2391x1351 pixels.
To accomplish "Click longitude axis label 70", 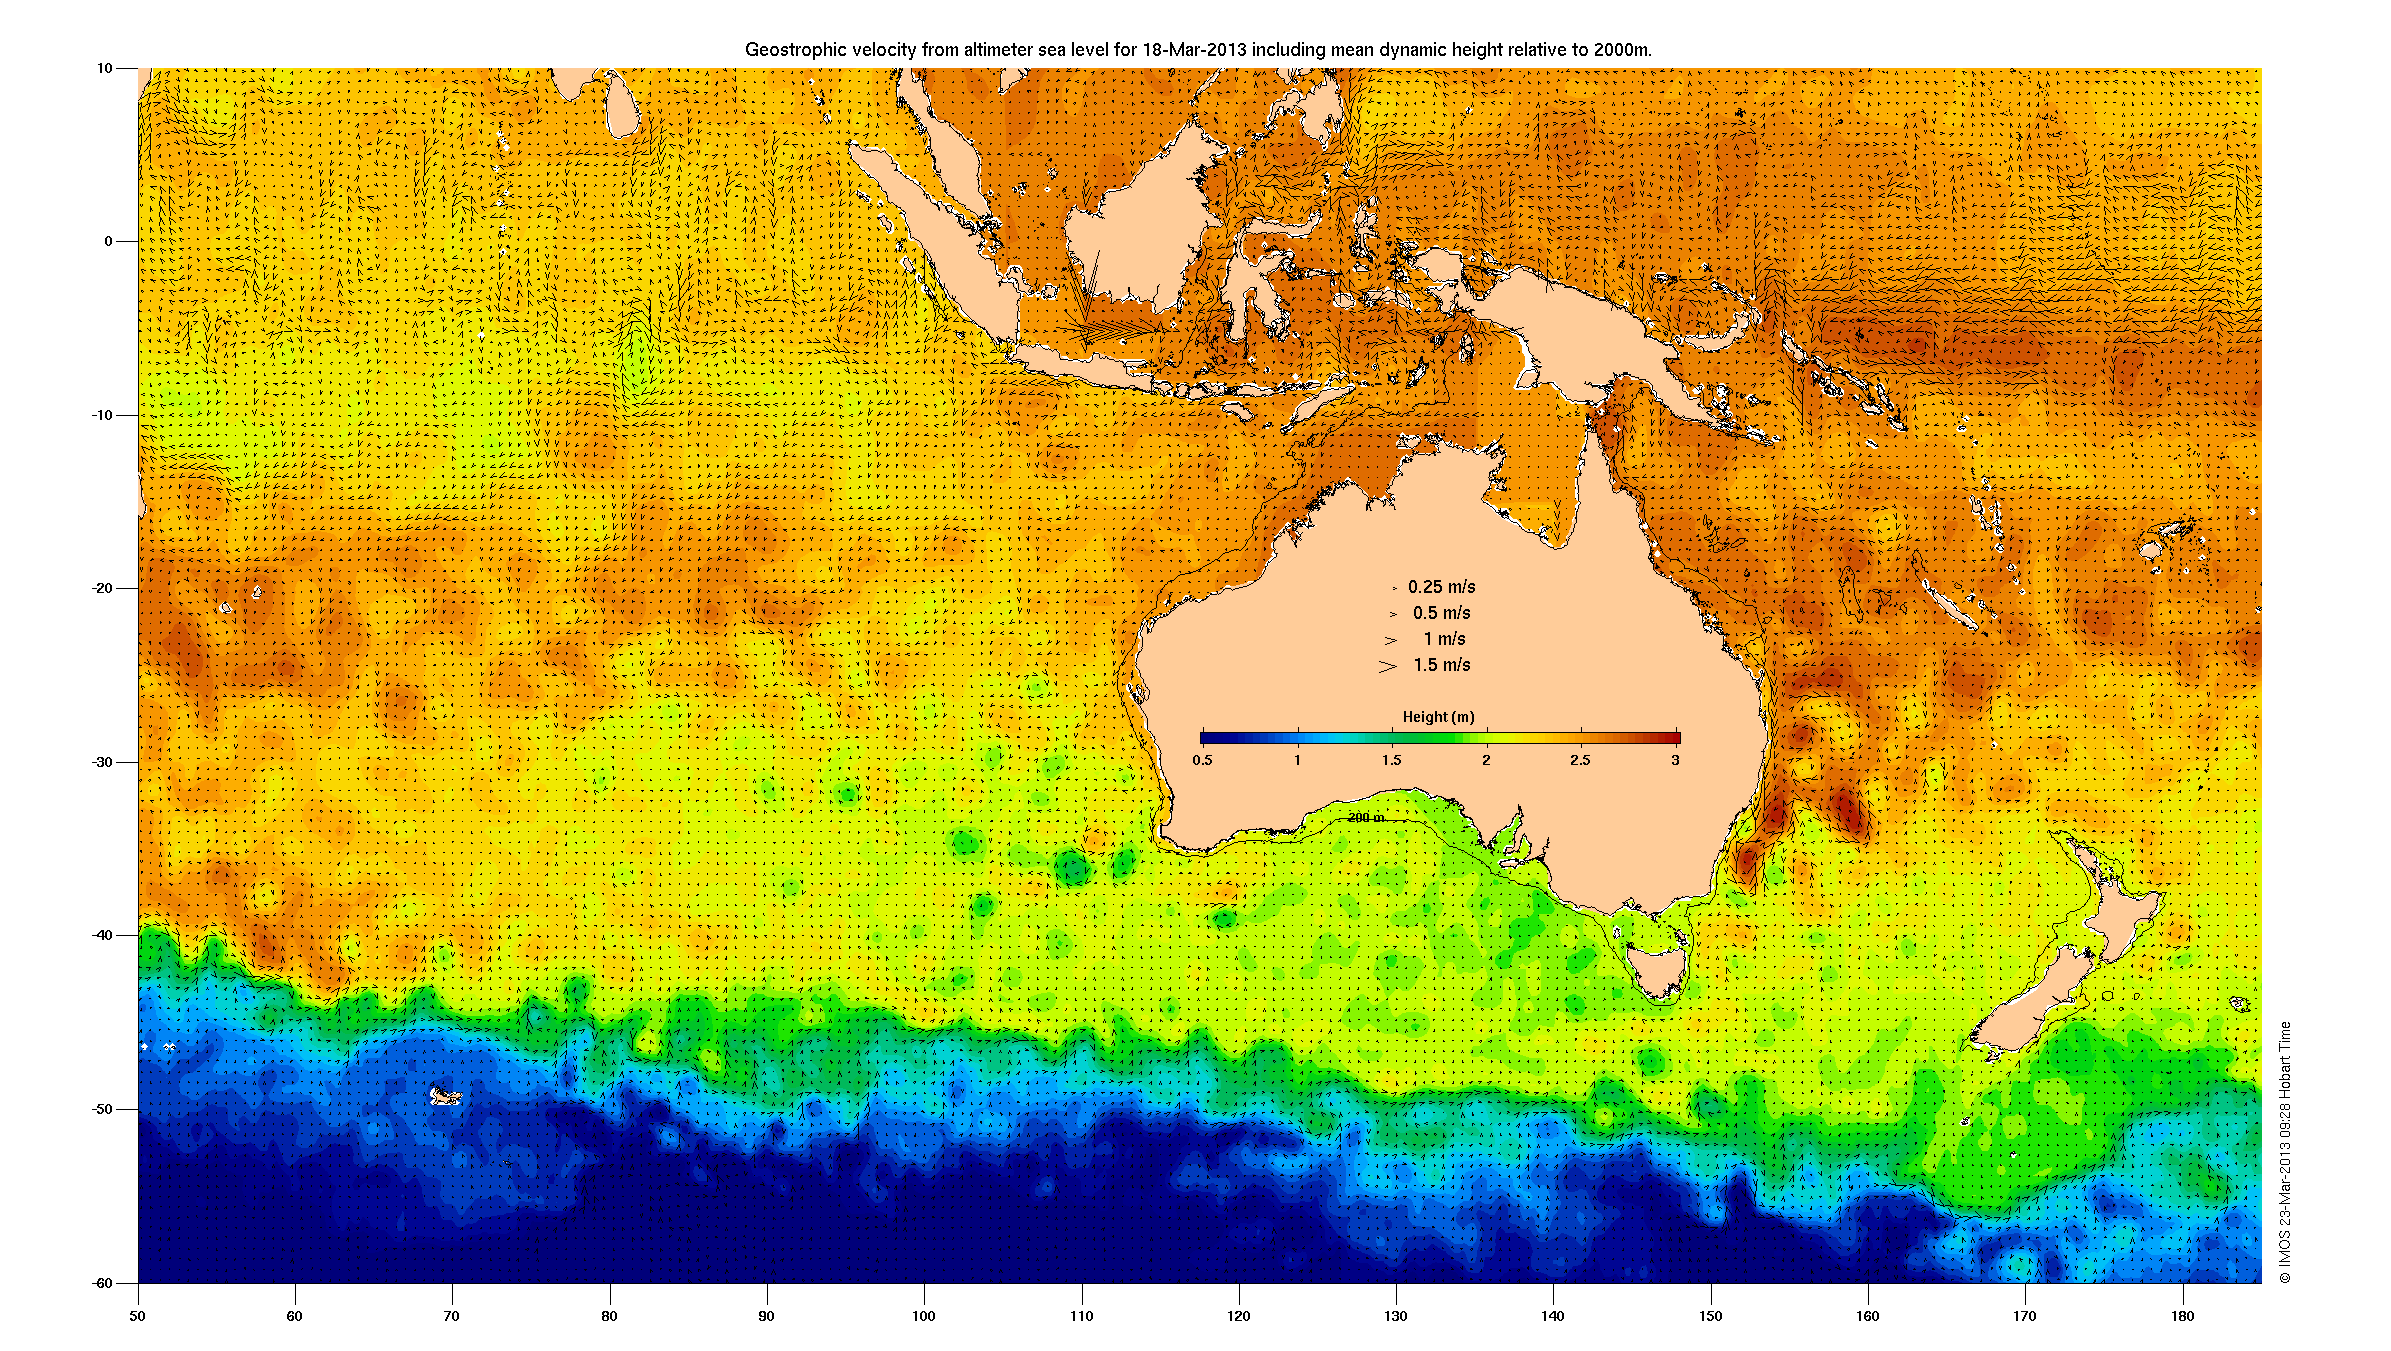I will [451, 1316].
